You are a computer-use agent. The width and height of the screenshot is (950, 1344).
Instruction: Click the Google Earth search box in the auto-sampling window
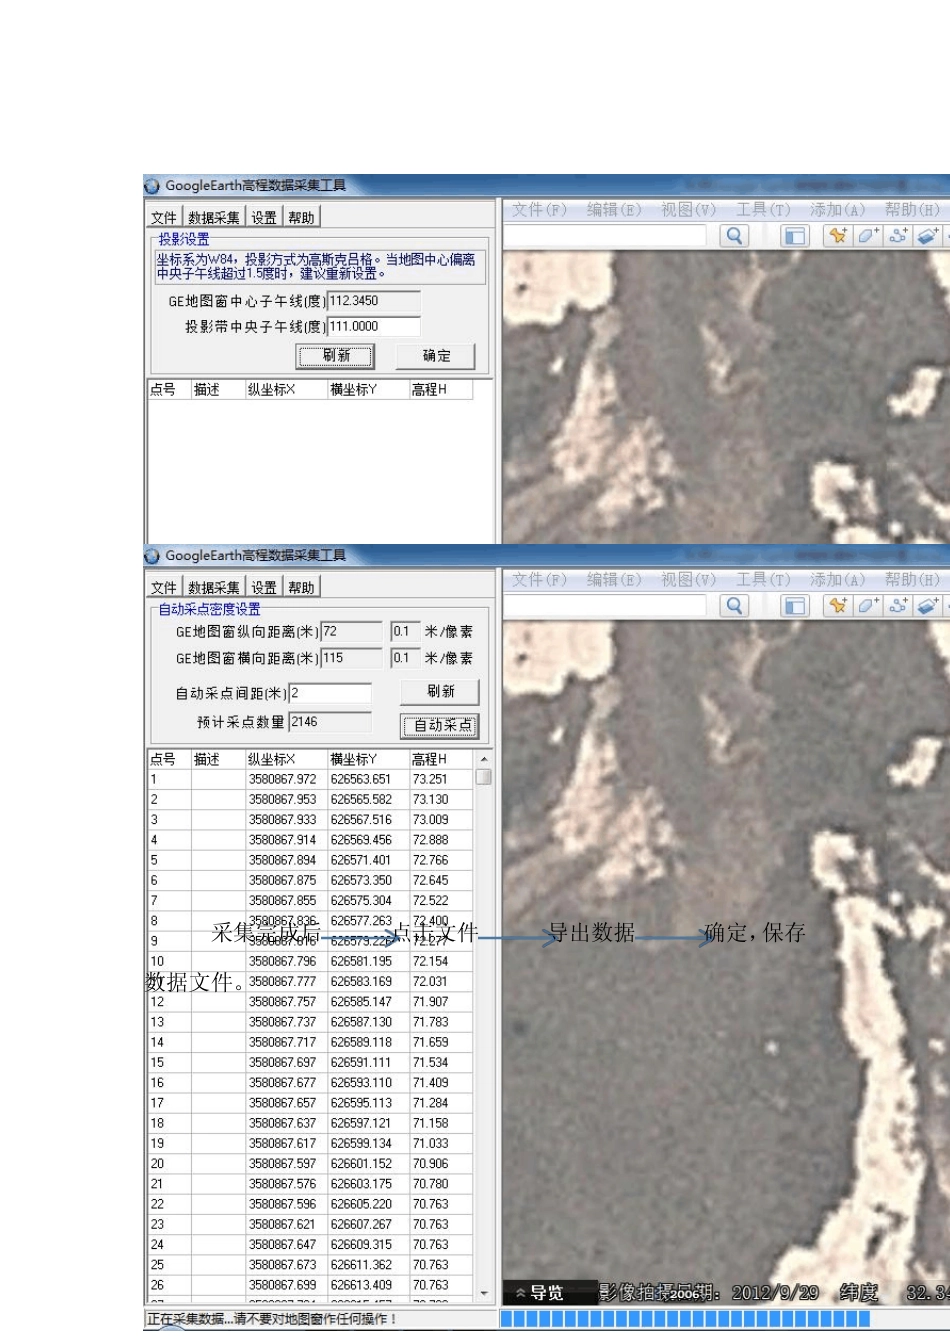coord(606,606)
